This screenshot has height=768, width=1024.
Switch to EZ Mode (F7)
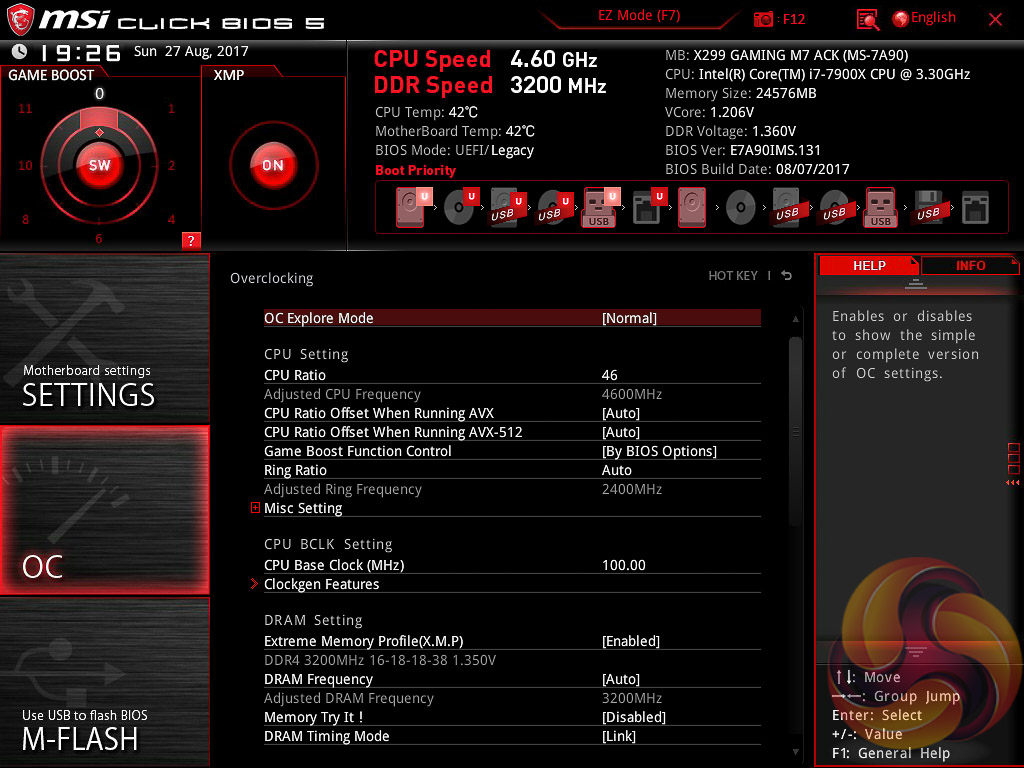pos(639,16)
